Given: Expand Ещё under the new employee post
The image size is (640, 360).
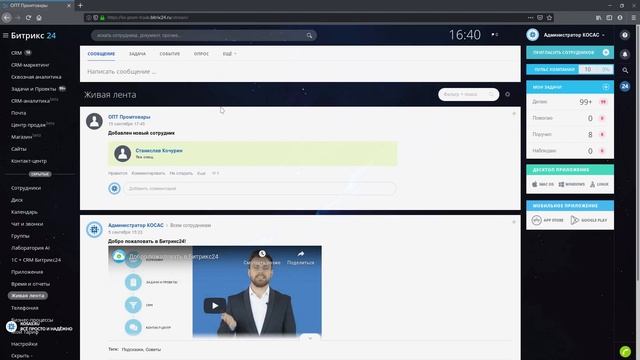Looking at the screenshot, I should pos(201,173).
